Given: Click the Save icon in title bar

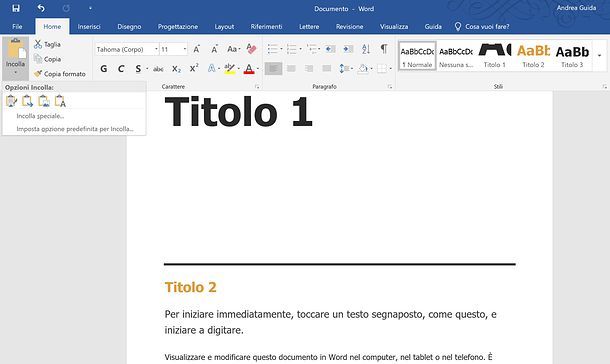Looking at the screenshot, I should click(16, 8).
